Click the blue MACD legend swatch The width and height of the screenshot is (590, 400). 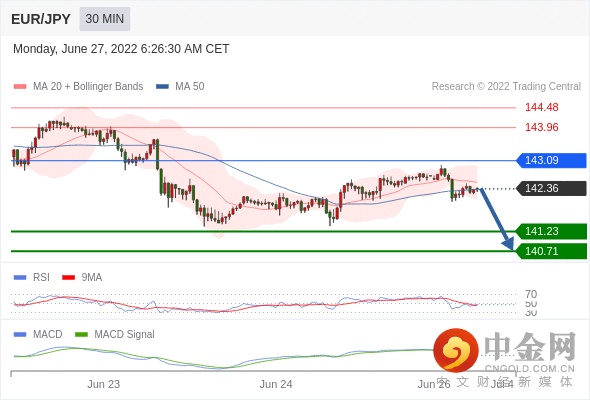click(20, 335)
